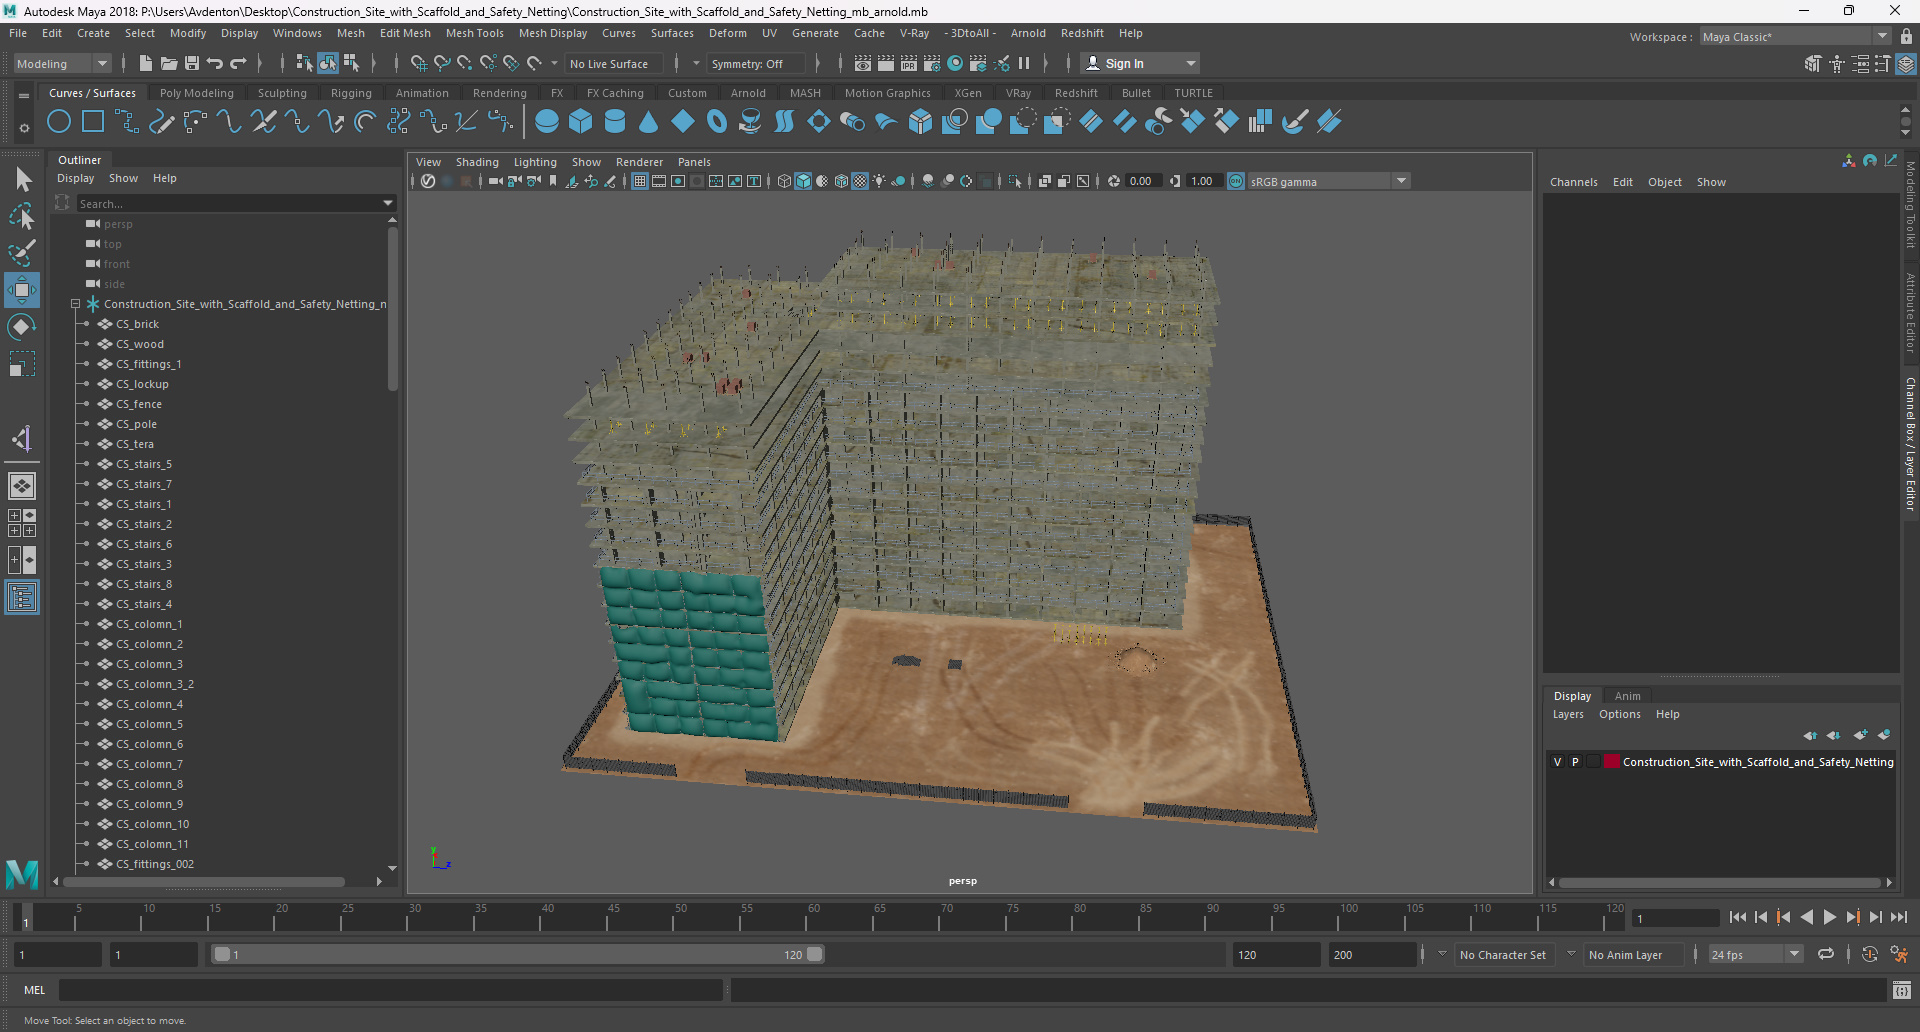Toggle the Outliner panel layout button
The height and width of the screenshot is (1032, 1920).
[22, 598]
